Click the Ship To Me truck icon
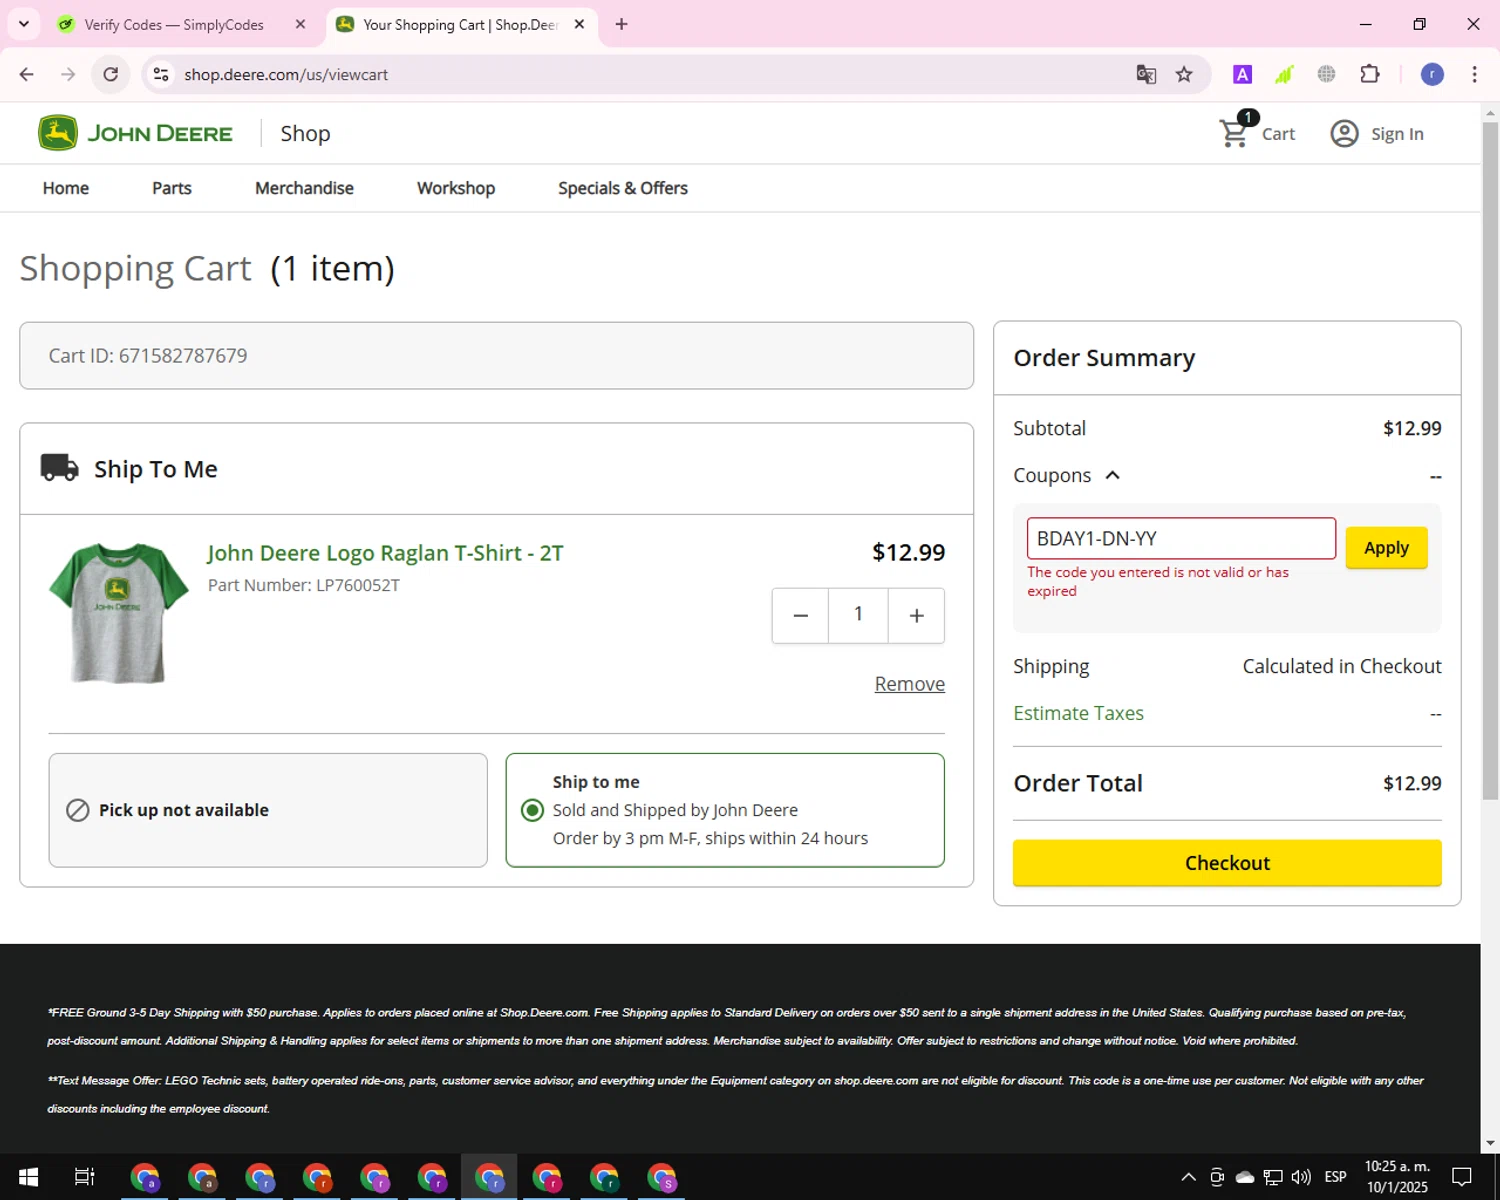This screenshot has width=1500, height=1200. pyautogui.click(x=59, y=468)
